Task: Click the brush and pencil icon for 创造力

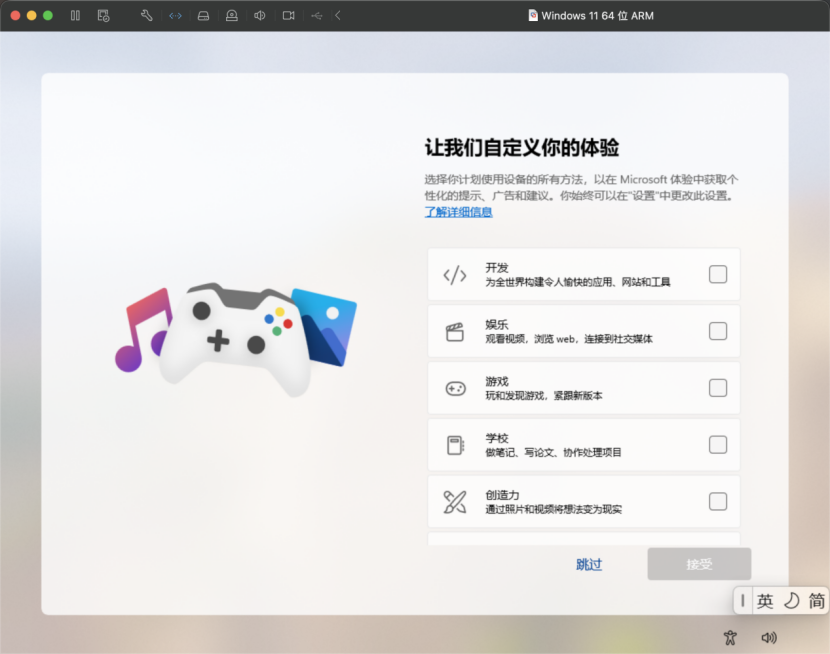Action: (455, 502)
